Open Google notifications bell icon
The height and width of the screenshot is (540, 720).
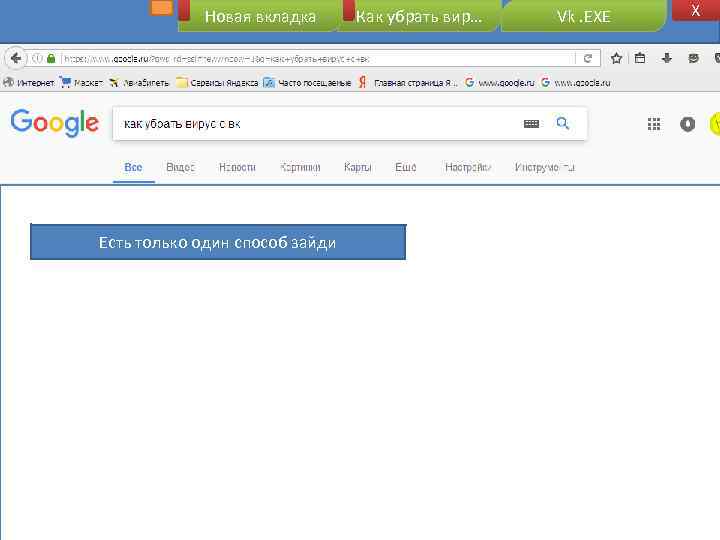pos(687,124)
